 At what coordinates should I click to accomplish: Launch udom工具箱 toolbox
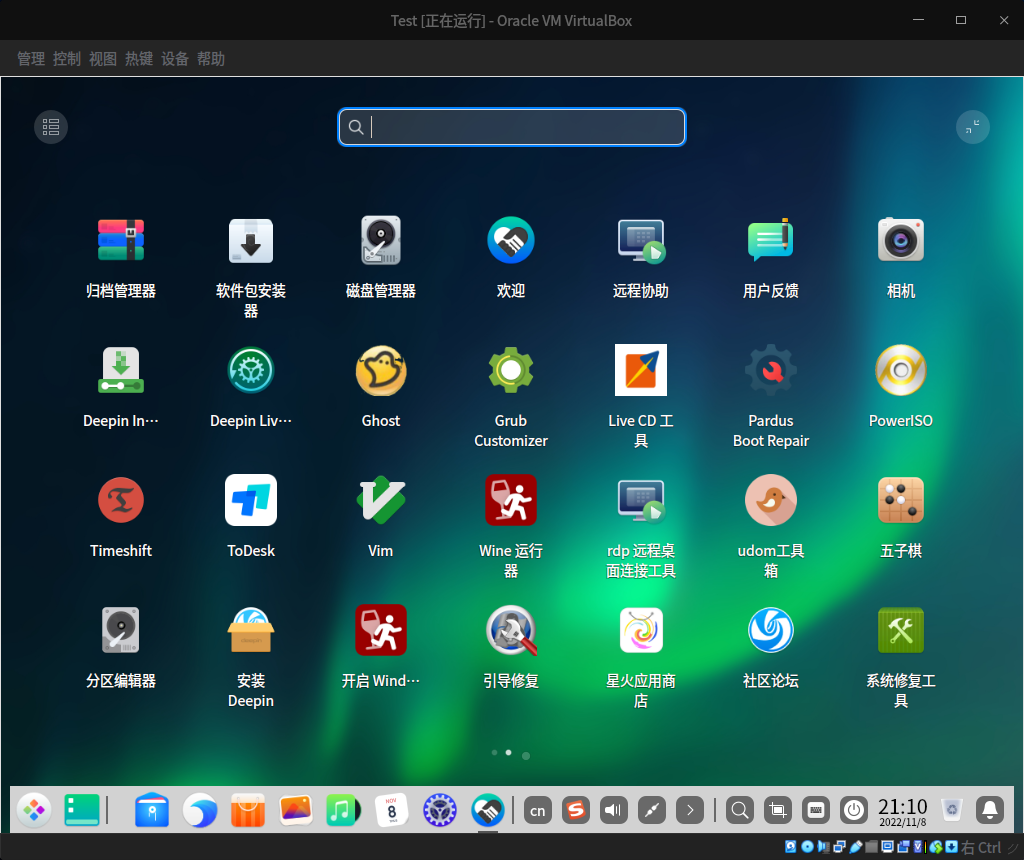coord(771,500)
